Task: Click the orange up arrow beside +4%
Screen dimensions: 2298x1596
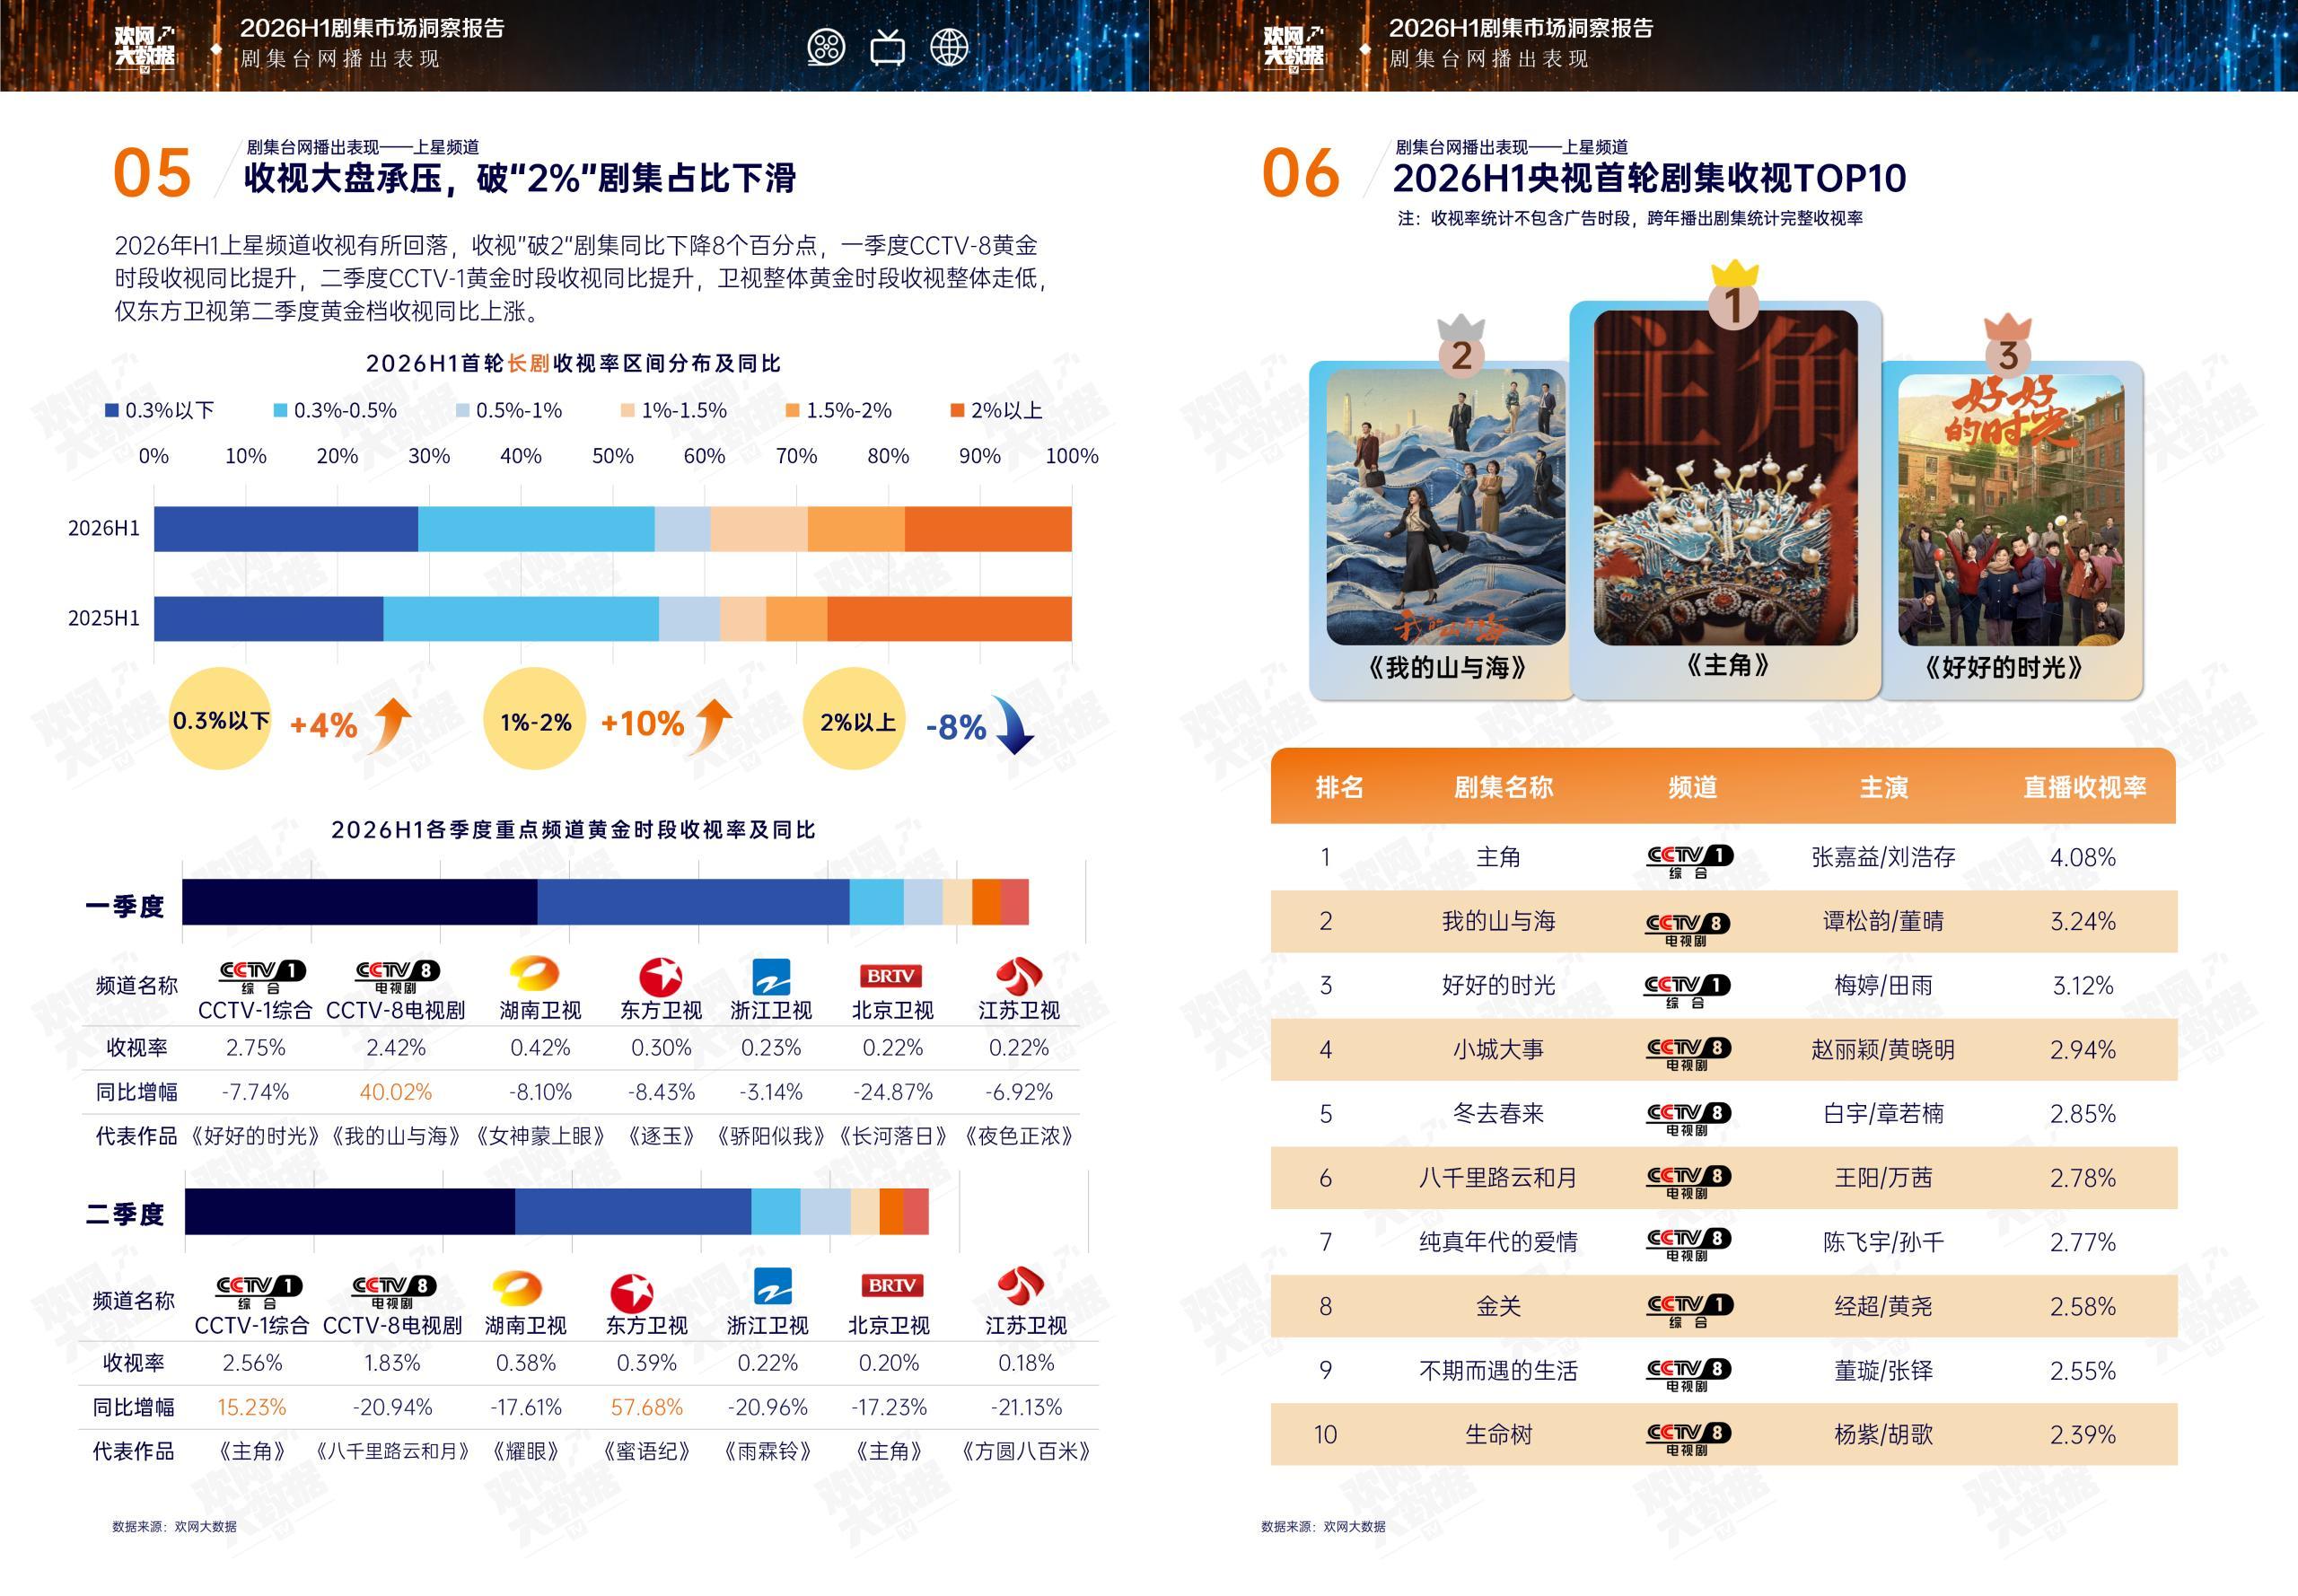Action: click(390, 724)
